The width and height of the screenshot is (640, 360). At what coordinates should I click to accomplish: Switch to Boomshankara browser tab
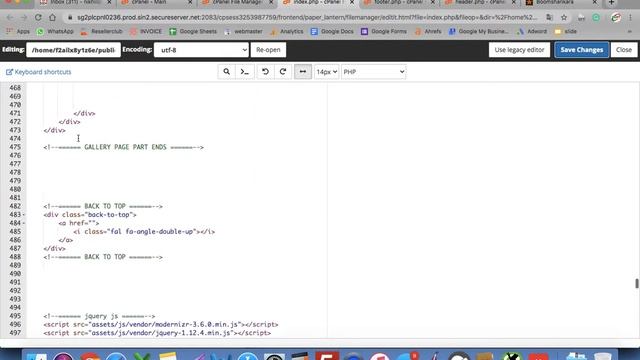560,2
